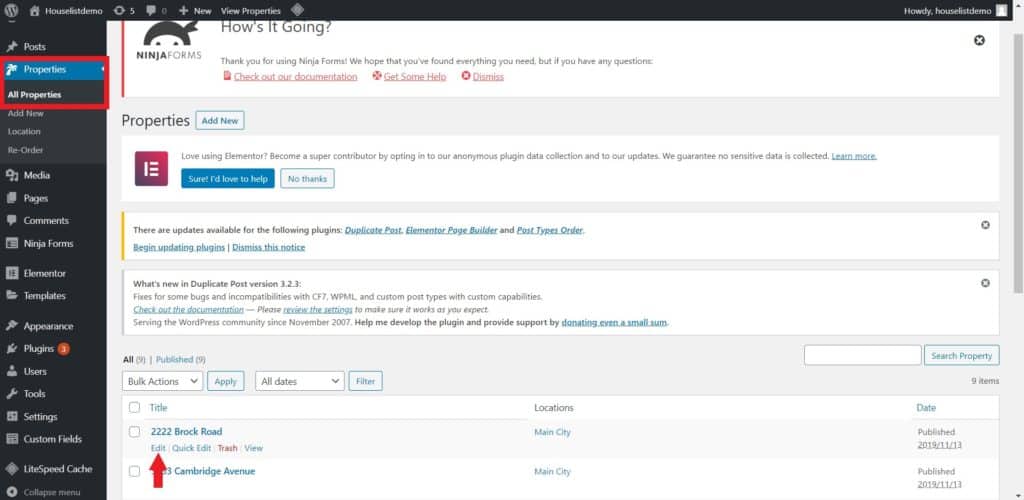Open the comments bubble showing 0

pyautogui.click(x=156, y=10)
